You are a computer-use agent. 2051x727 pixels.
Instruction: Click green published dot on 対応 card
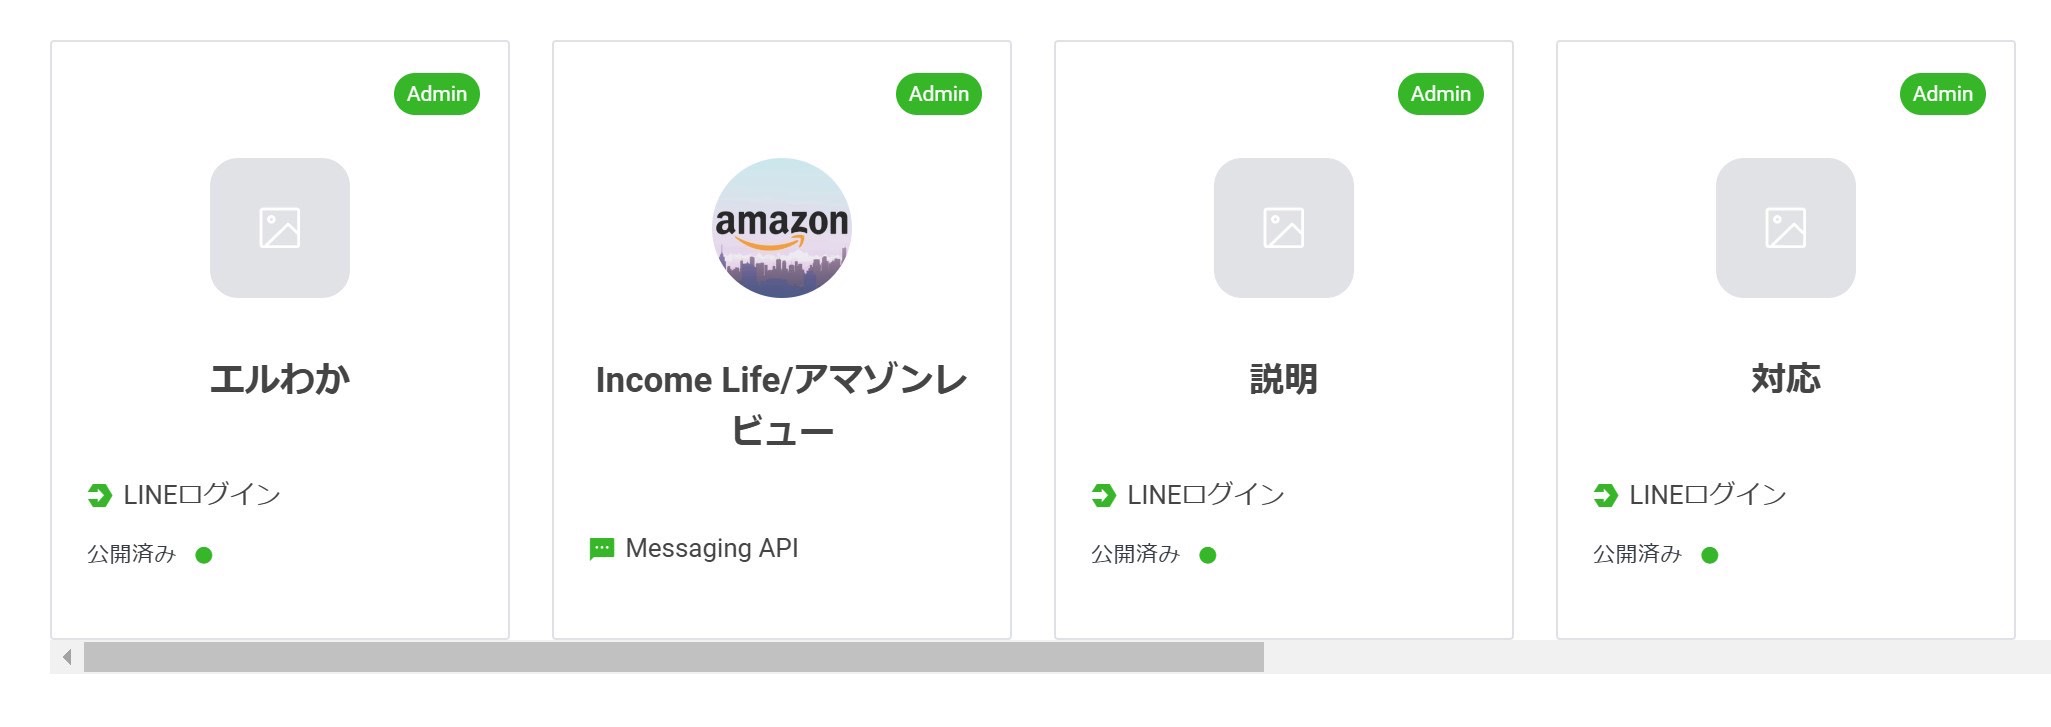[1710, 555]
